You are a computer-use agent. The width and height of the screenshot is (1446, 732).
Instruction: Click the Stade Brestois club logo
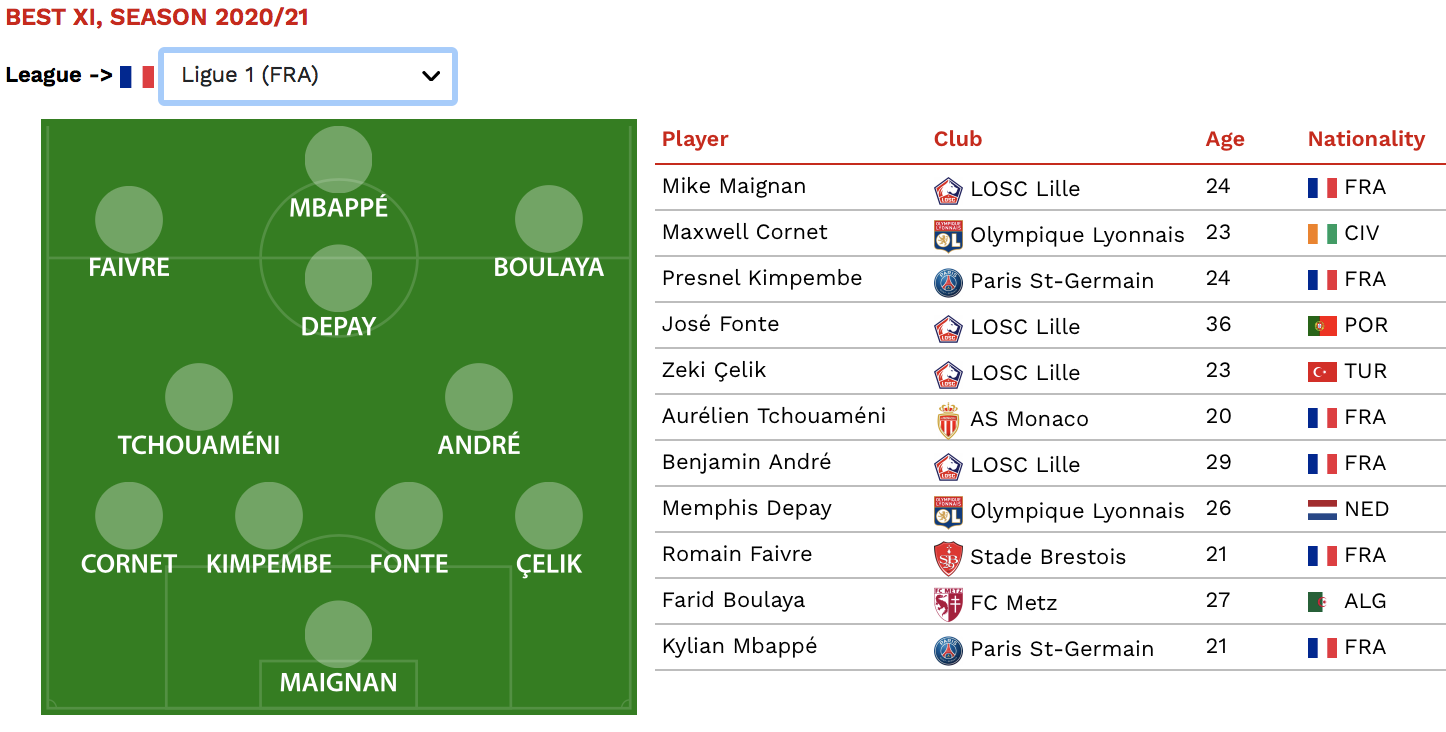[948, 557]
